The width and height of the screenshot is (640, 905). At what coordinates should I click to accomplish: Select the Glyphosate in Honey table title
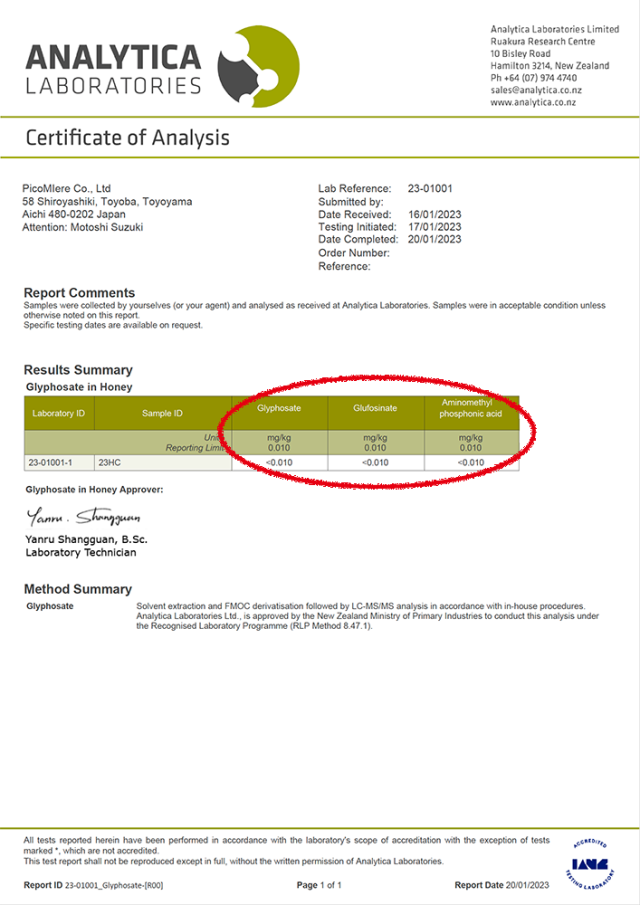coord(79,387)
